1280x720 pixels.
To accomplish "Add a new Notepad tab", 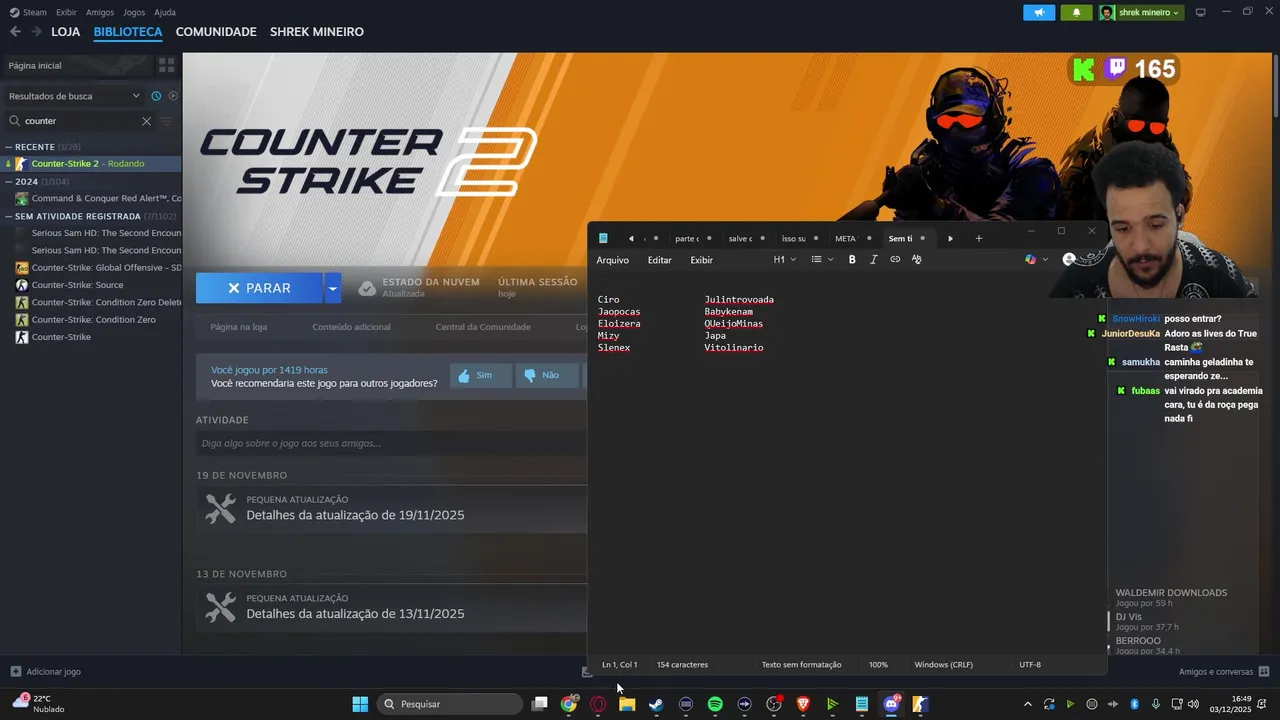I will point(979,238).
